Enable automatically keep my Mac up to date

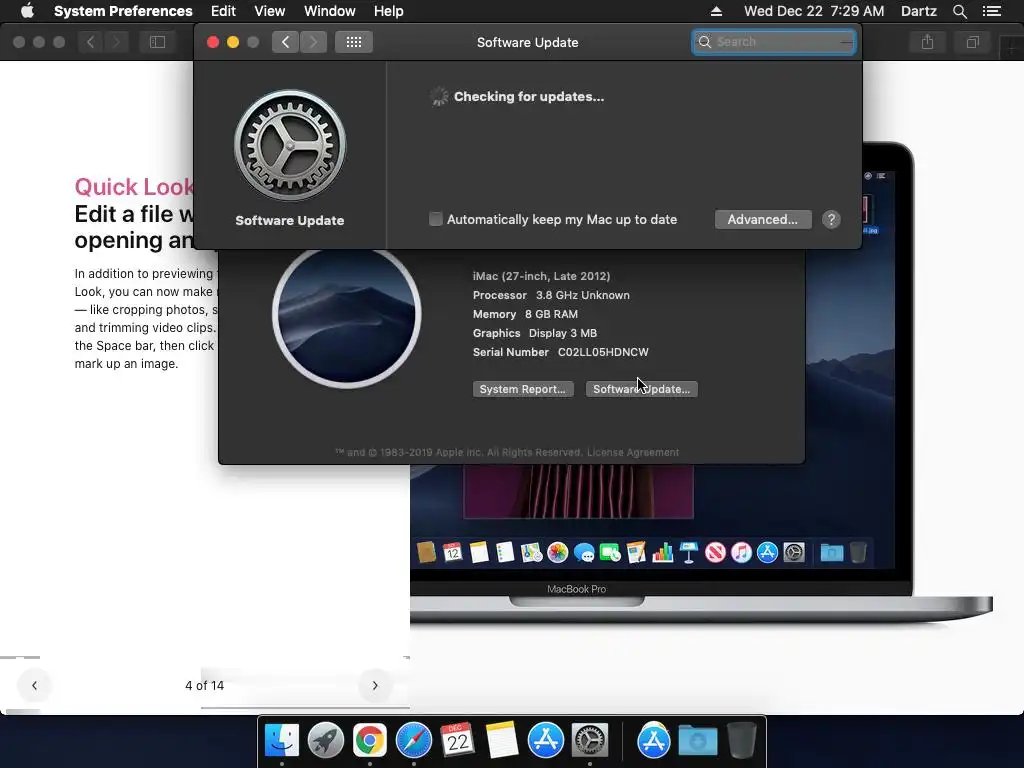tap(436, 219)
